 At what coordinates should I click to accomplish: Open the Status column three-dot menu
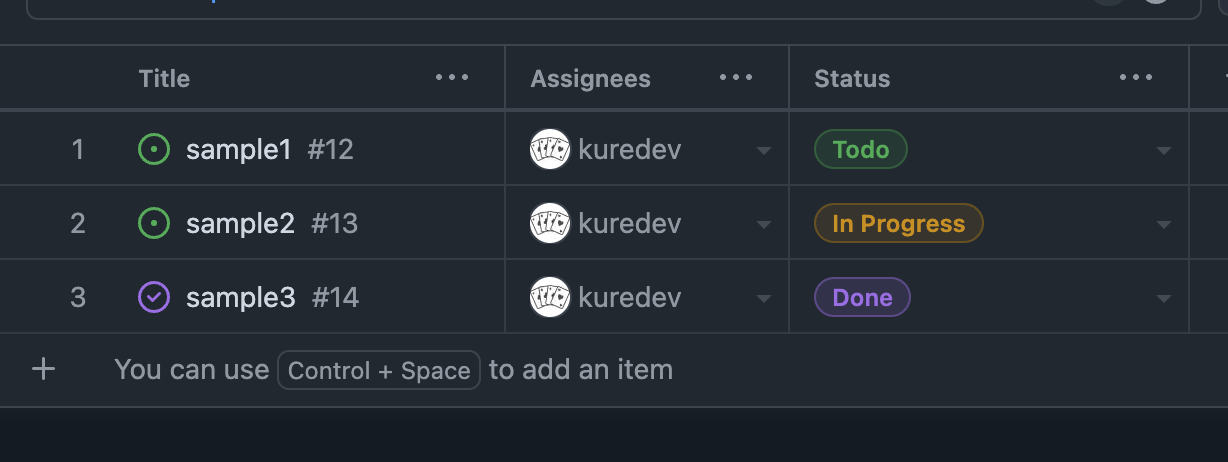point(1136,78)
